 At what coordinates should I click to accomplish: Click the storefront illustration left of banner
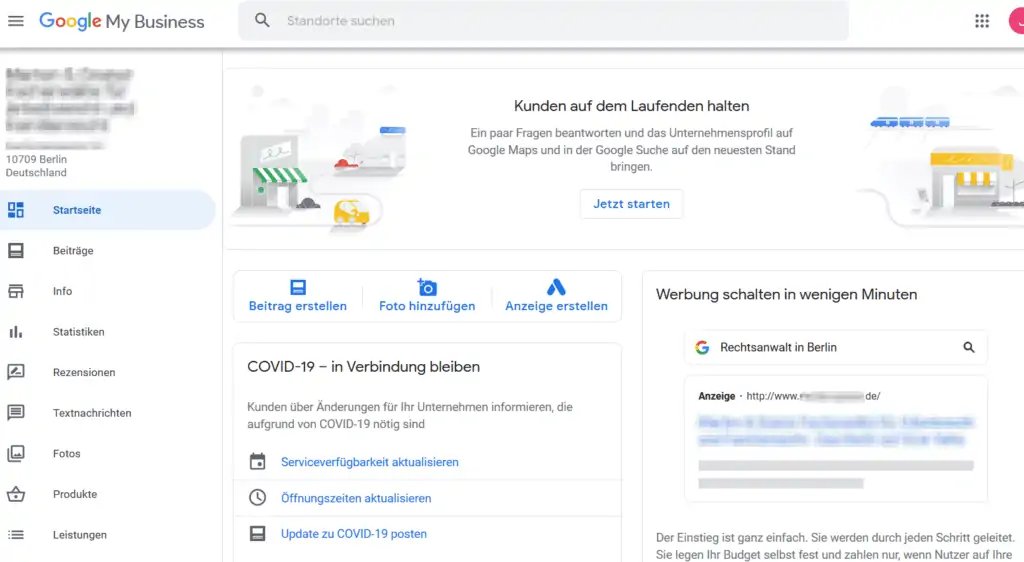pos(274,174)
